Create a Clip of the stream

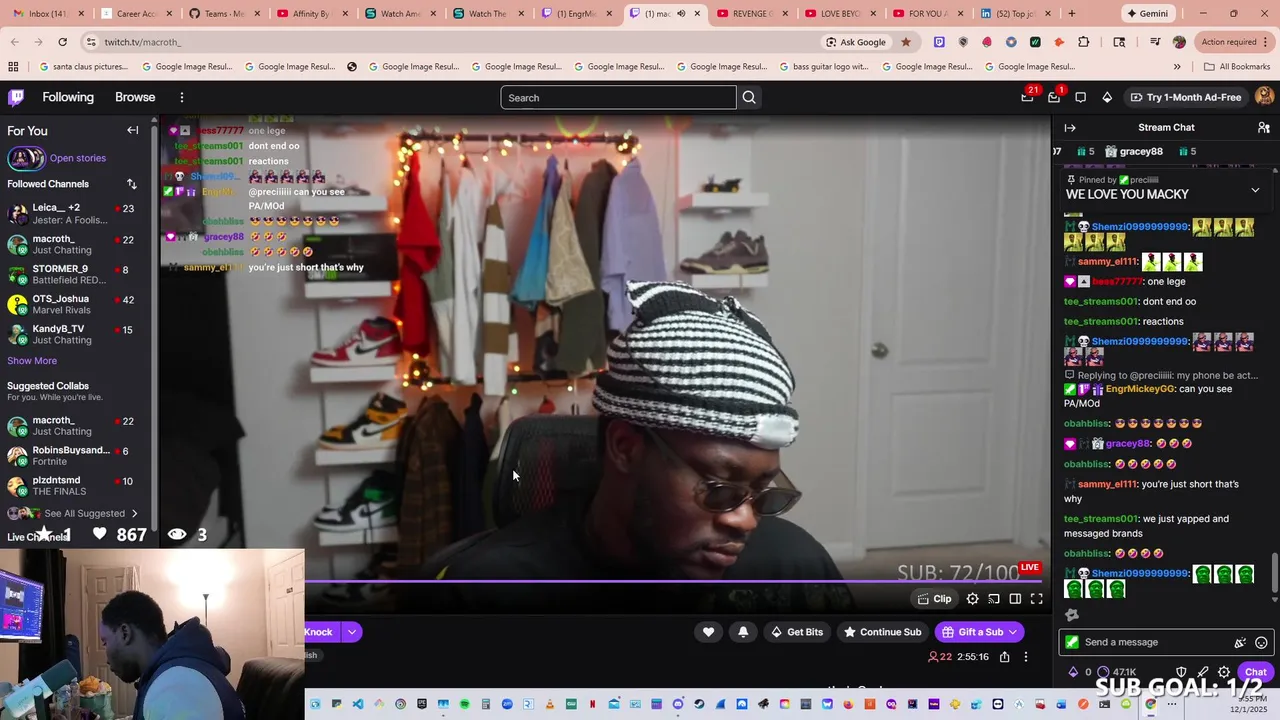(x=935, y=599)
